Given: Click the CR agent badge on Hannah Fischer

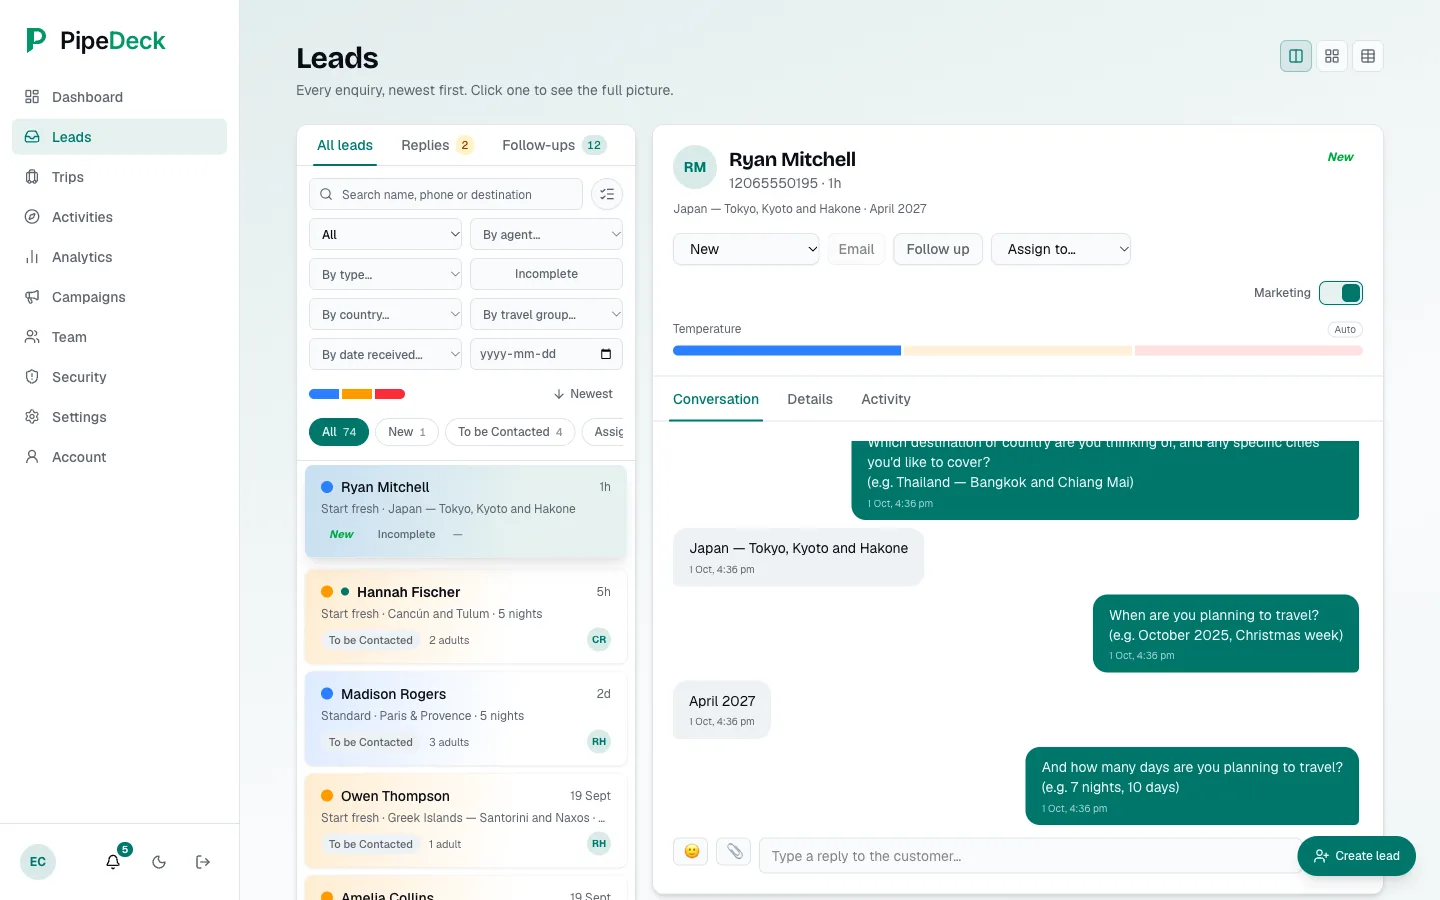Looking at the screenshot, I should [x=599, y=640].
